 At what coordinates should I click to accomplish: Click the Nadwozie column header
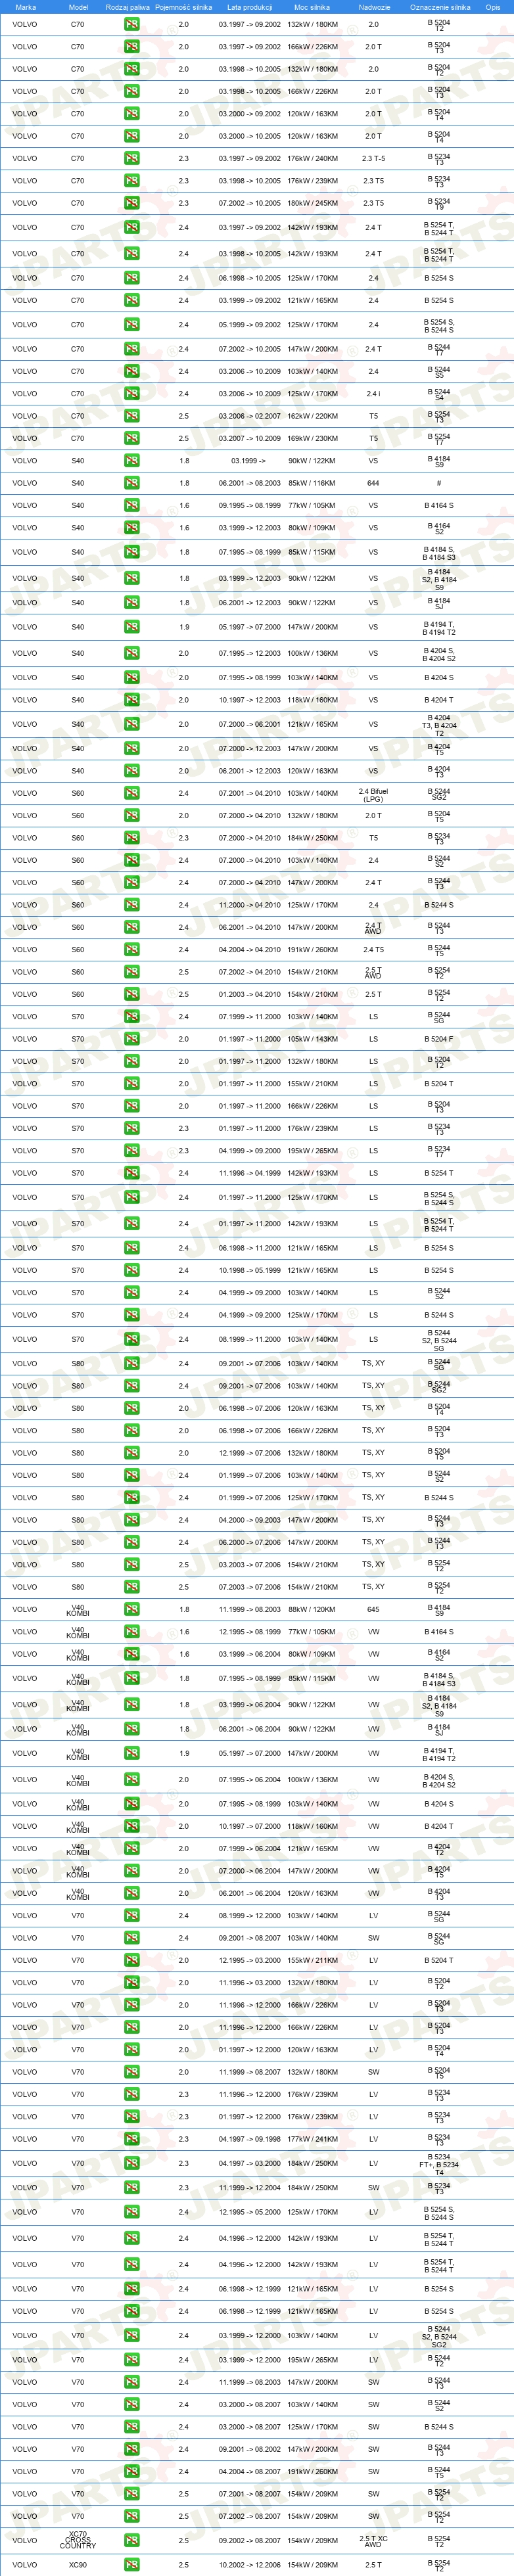coord(374,7)
